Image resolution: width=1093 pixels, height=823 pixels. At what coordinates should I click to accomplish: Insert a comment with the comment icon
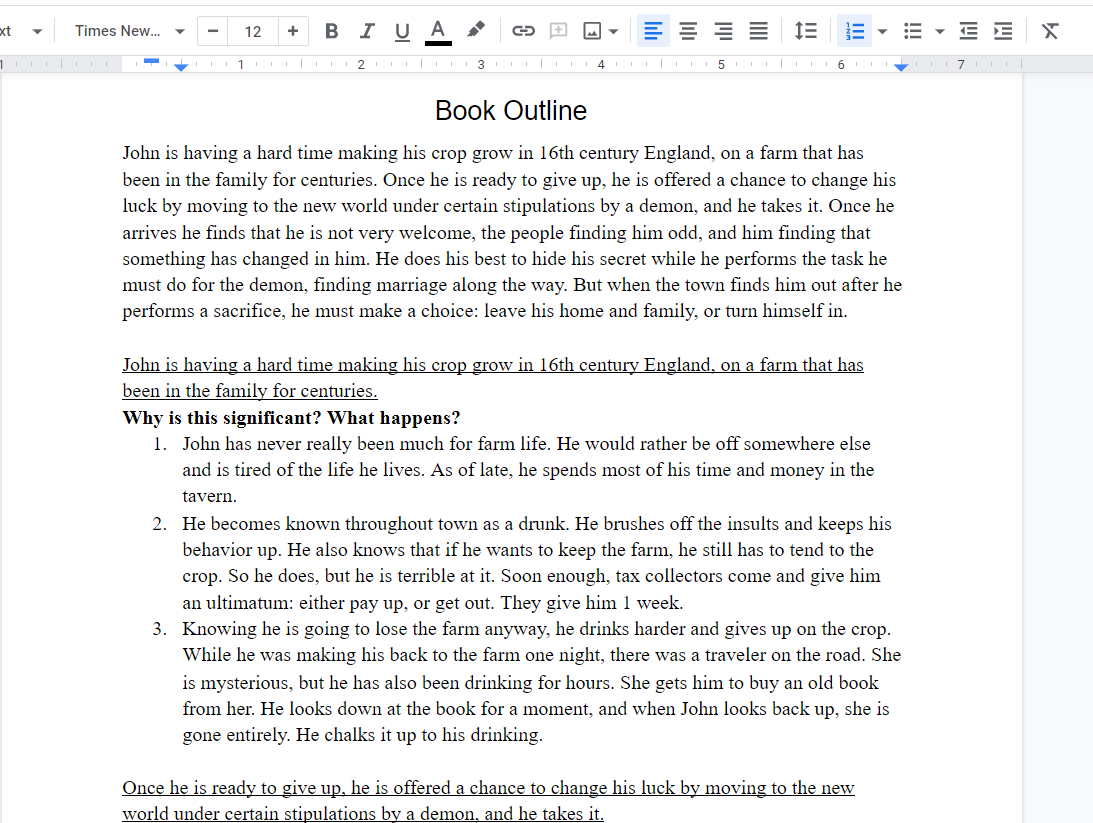558,31
